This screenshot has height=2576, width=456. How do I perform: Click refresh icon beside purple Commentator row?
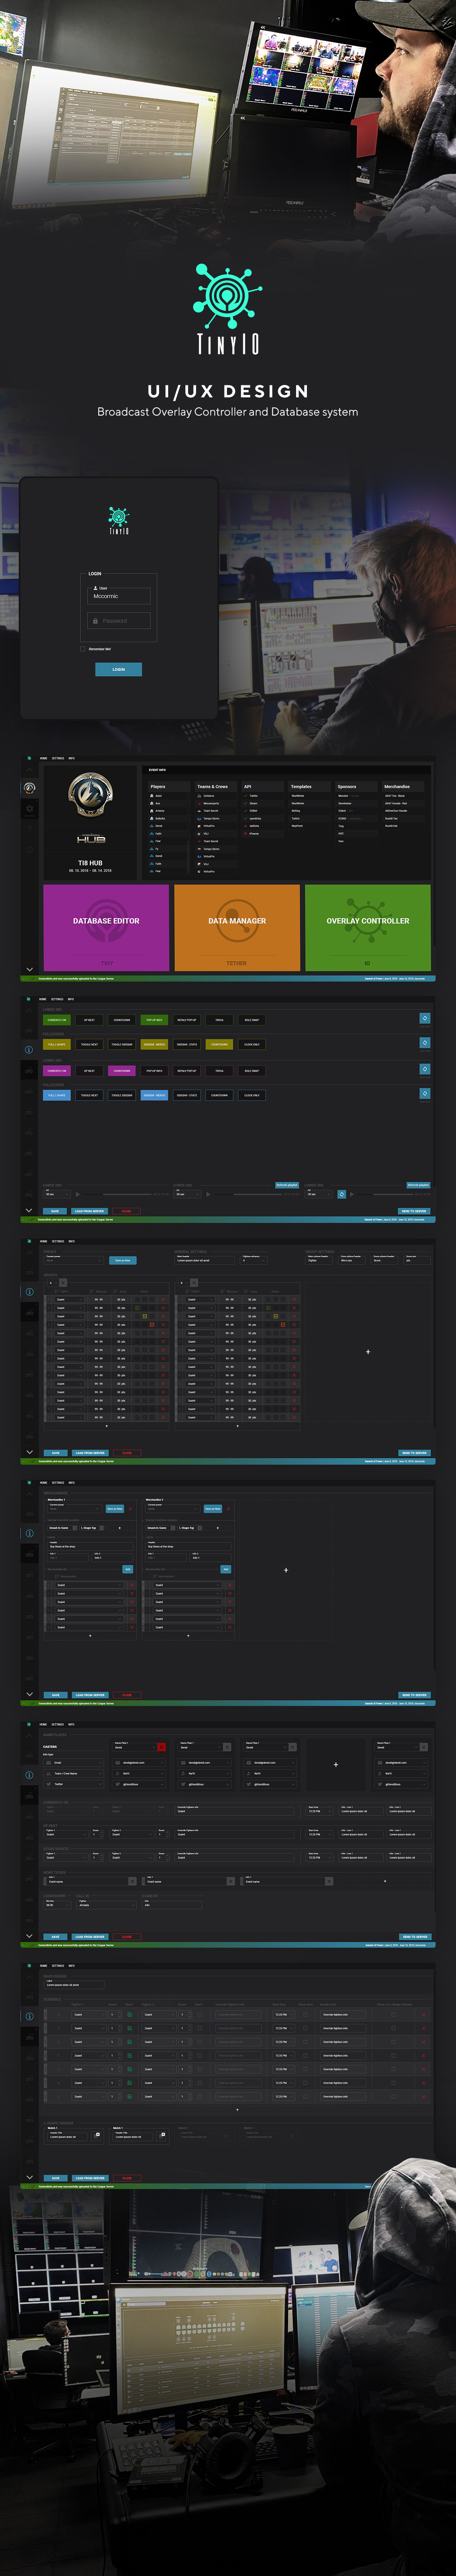[x=425, y=1069]
